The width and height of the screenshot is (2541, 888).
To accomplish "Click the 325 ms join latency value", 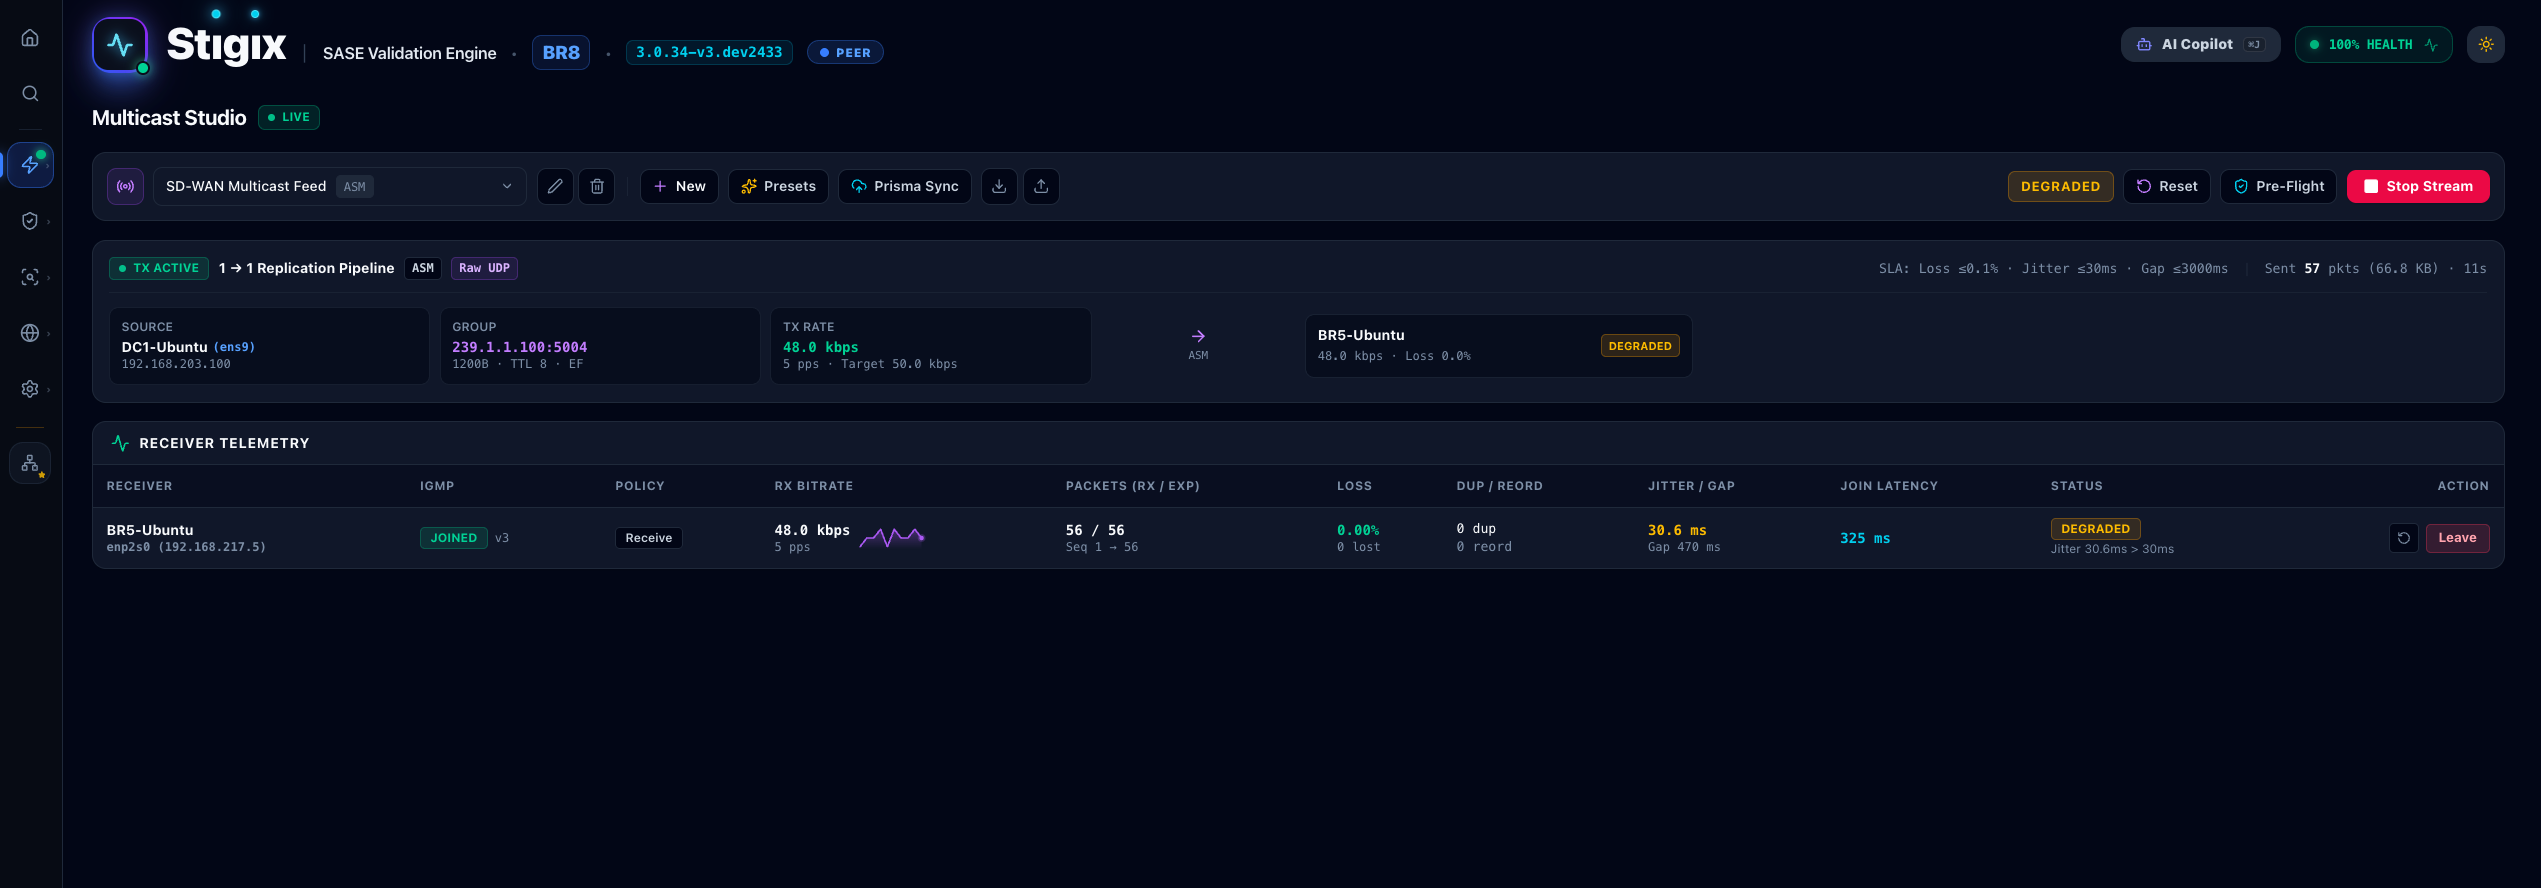I will 1865,538.
